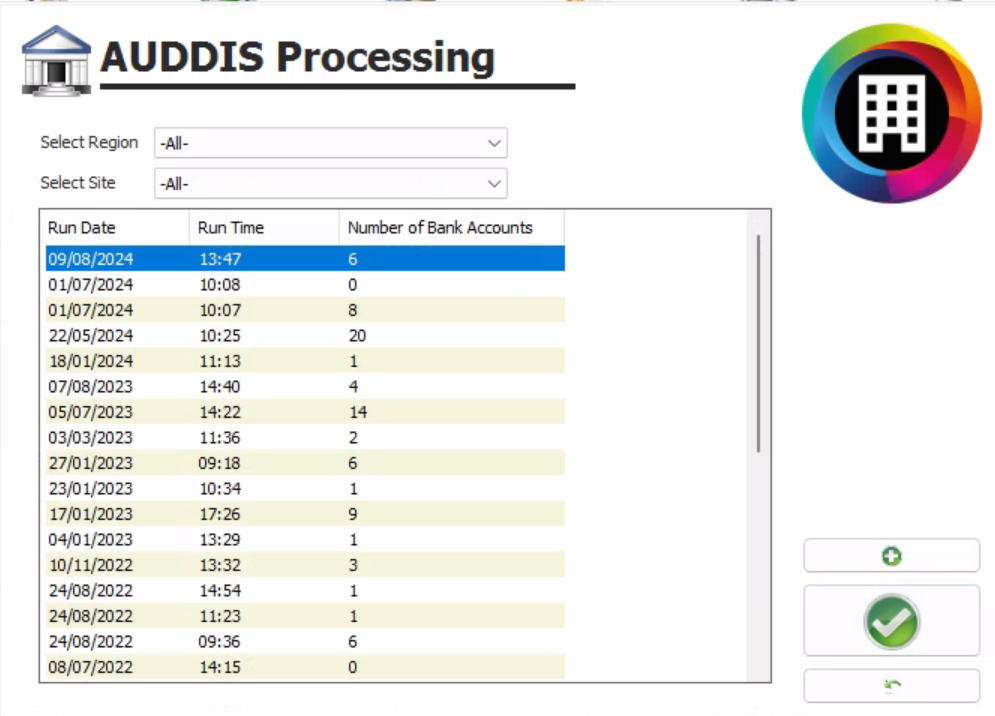The image size is (995, 716).
Task: Click run time 14:40 cell
Action: coord(220,387)
